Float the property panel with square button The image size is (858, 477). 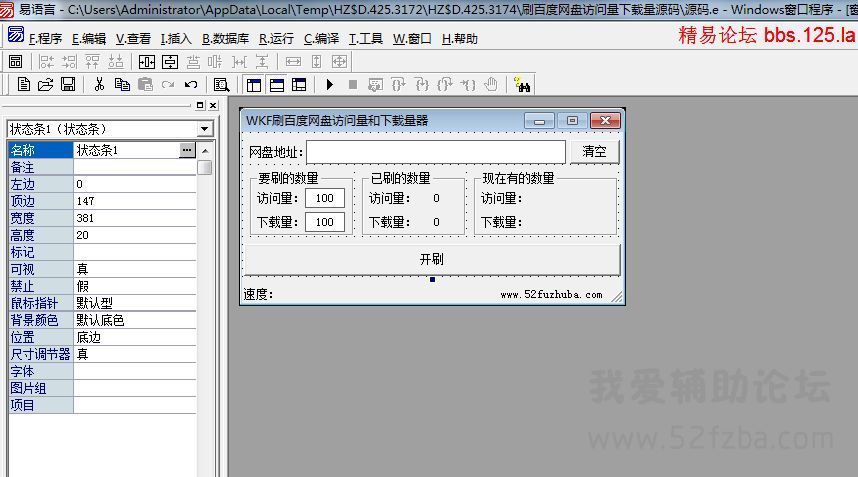coord(200,105)
